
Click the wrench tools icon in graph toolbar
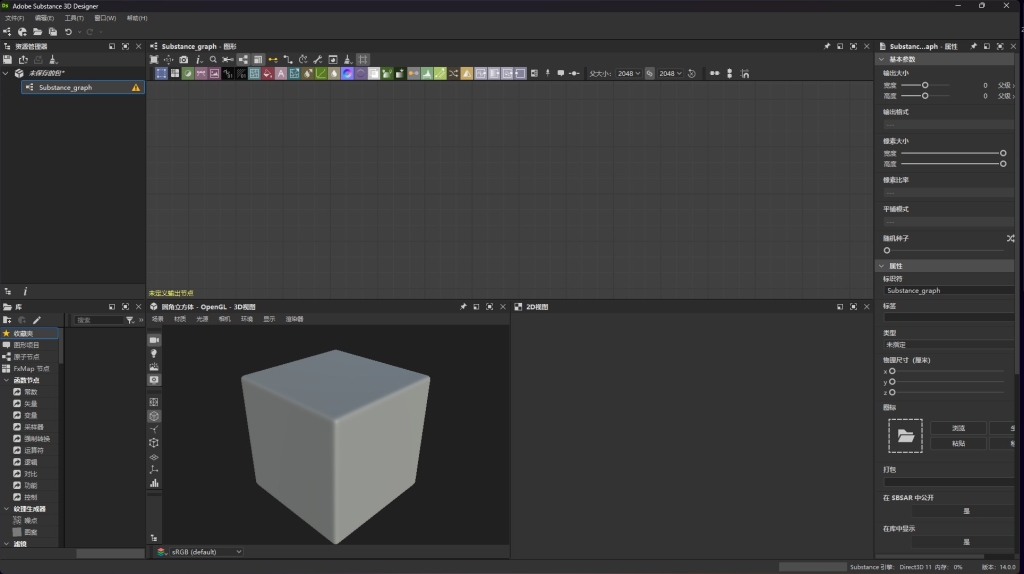(317, 59)
